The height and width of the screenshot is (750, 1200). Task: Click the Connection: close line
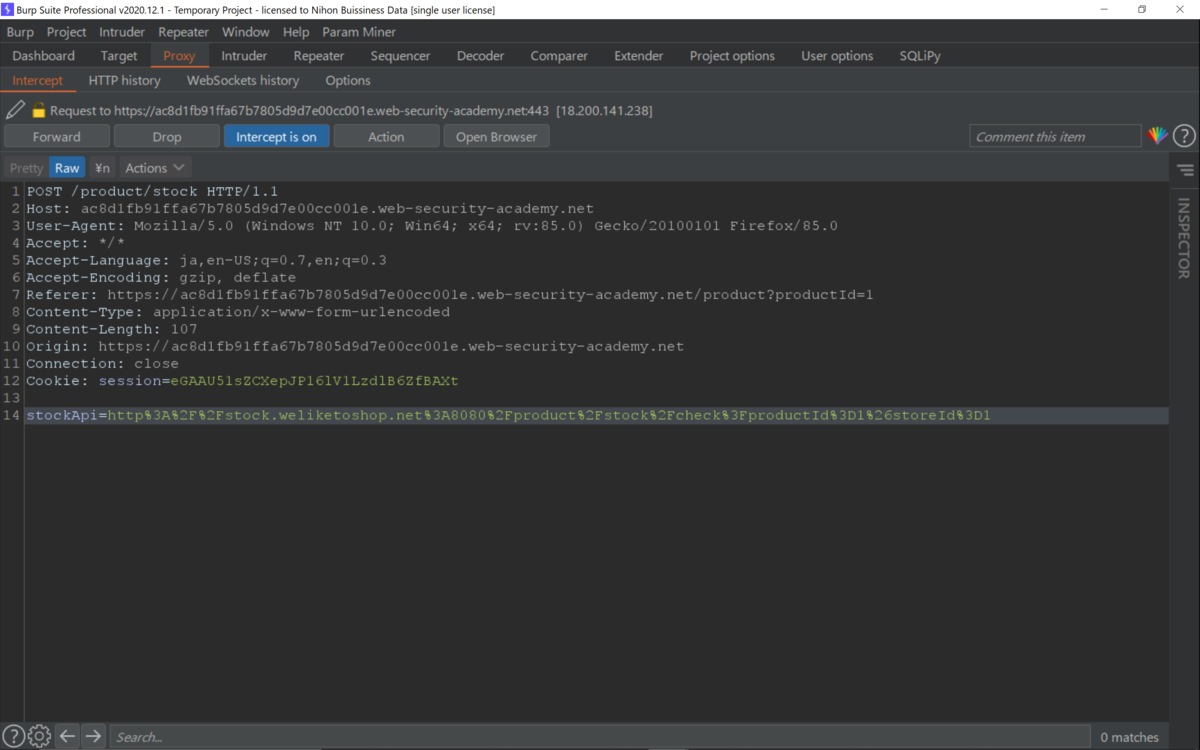tap(102, 364)
